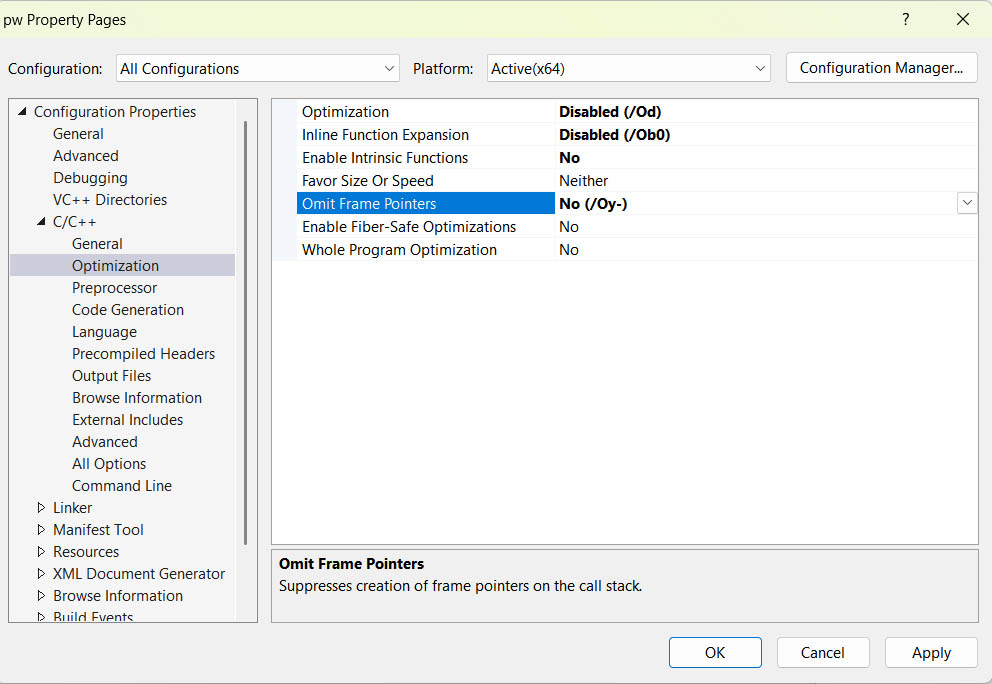Click the Whole Program Optimization row
This screenshot has width=992, height=684.
pos(399,250)
